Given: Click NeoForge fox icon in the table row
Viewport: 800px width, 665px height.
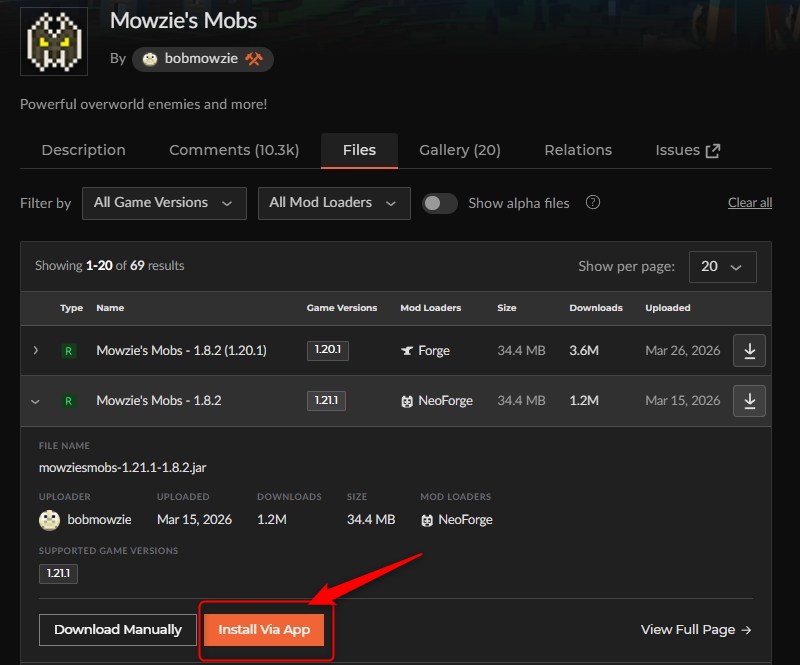Looking at the screenshot, I should [x=407, y=402].
